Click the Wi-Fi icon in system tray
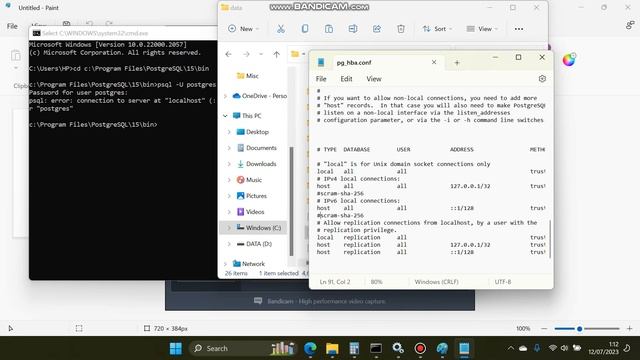This screenshot has width=640, height=360. (553, 348)
